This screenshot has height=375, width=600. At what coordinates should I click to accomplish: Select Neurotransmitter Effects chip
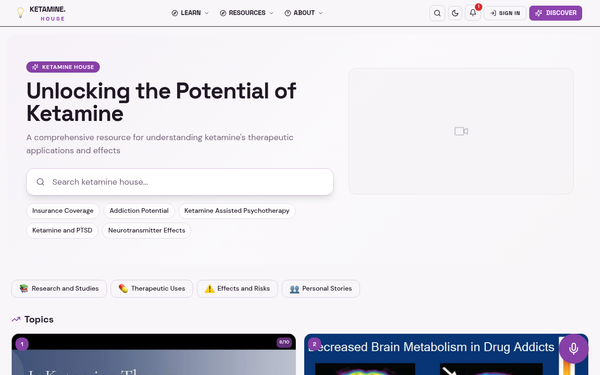pyautogui.click(x=147, y=230)
